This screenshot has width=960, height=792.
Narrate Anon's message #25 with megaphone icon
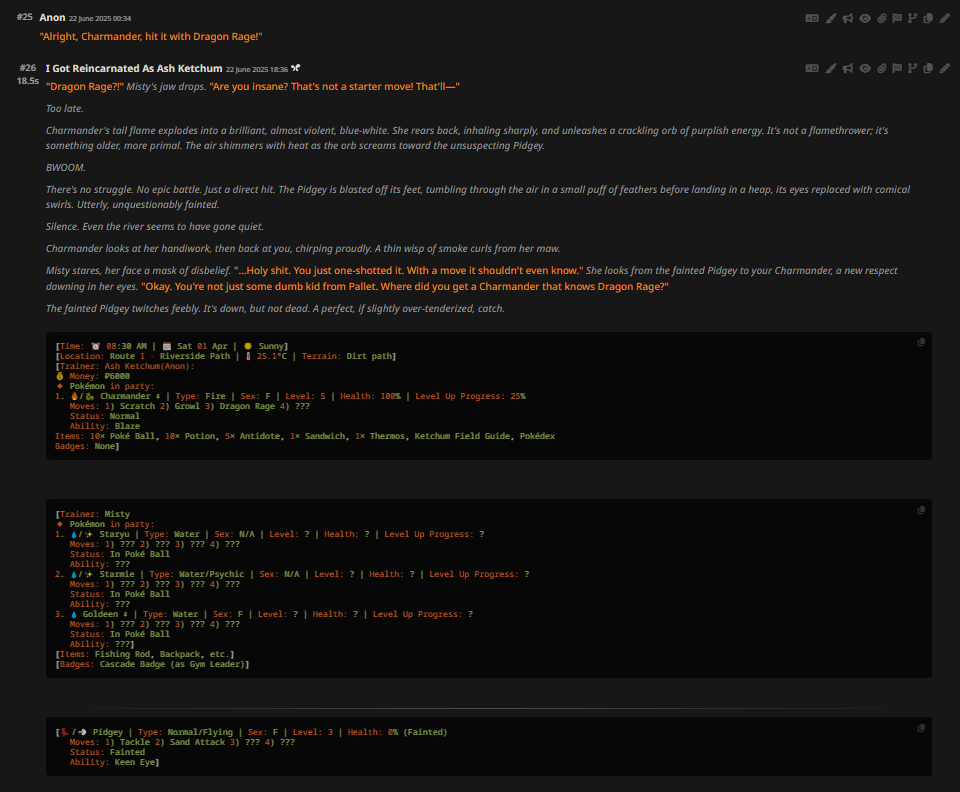847,18
